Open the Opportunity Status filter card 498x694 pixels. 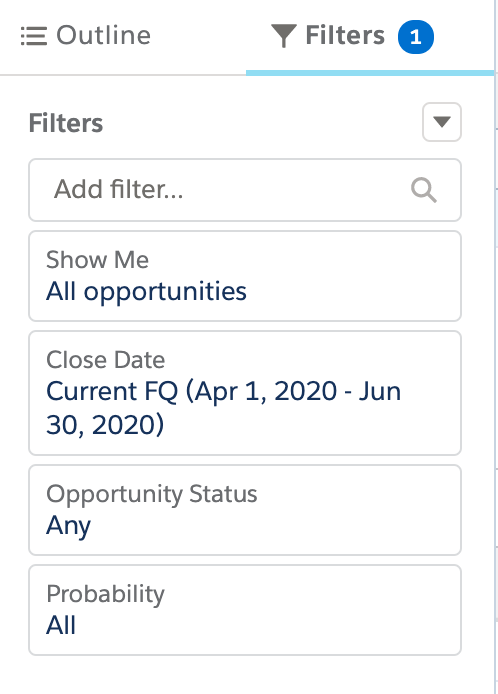click(245, 510)
